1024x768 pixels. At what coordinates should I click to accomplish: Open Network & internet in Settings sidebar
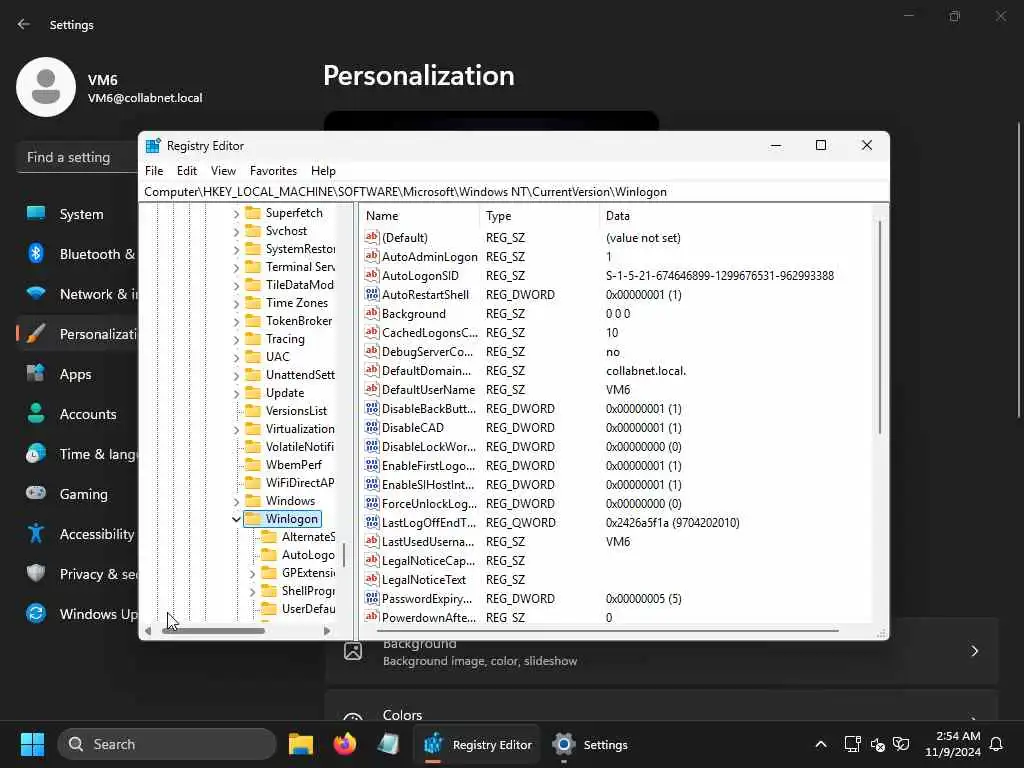coord(78,294)
